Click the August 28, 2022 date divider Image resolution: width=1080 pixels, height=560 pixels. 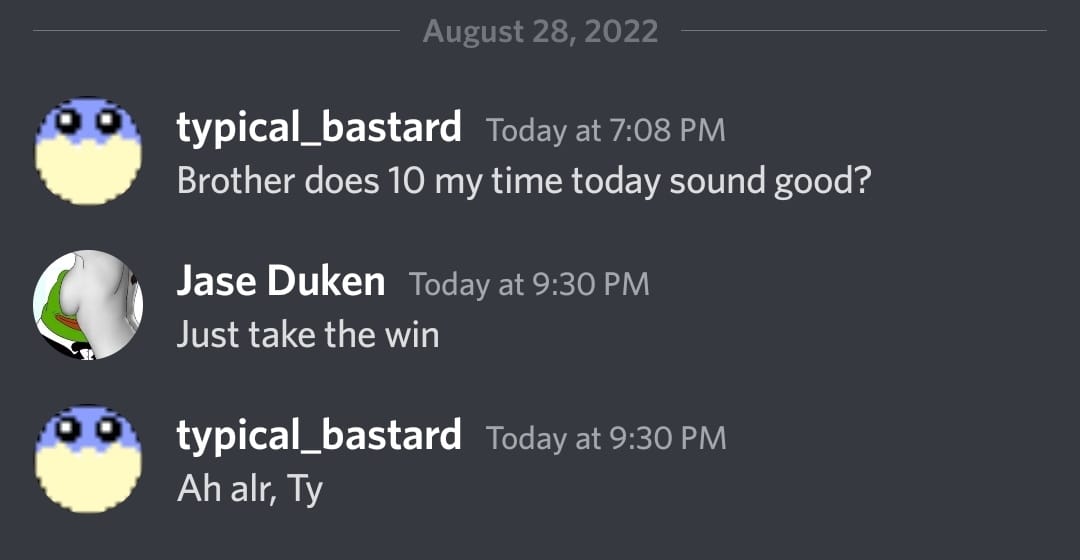pos(541,32)
